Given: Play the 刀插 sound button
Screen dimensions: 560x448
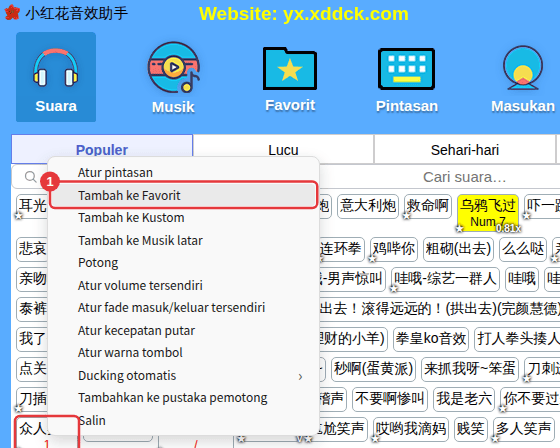Looking at the screenshot, I should click(32, 398).
